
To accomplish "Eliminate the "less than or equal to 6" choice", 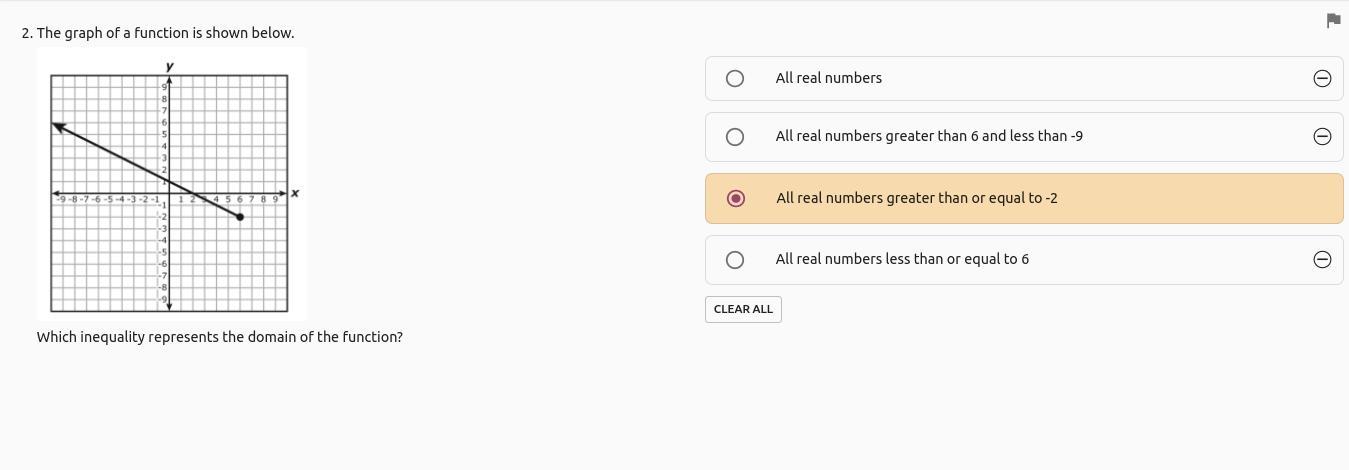I will click(1322, 259).
